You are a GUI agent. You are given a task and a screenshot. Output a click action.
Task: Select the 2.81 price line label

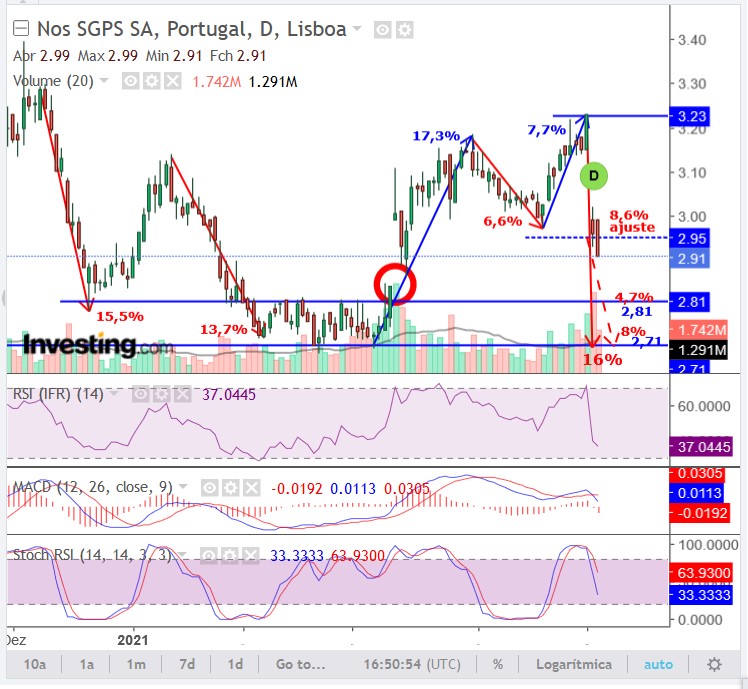[x=690, y=302]
